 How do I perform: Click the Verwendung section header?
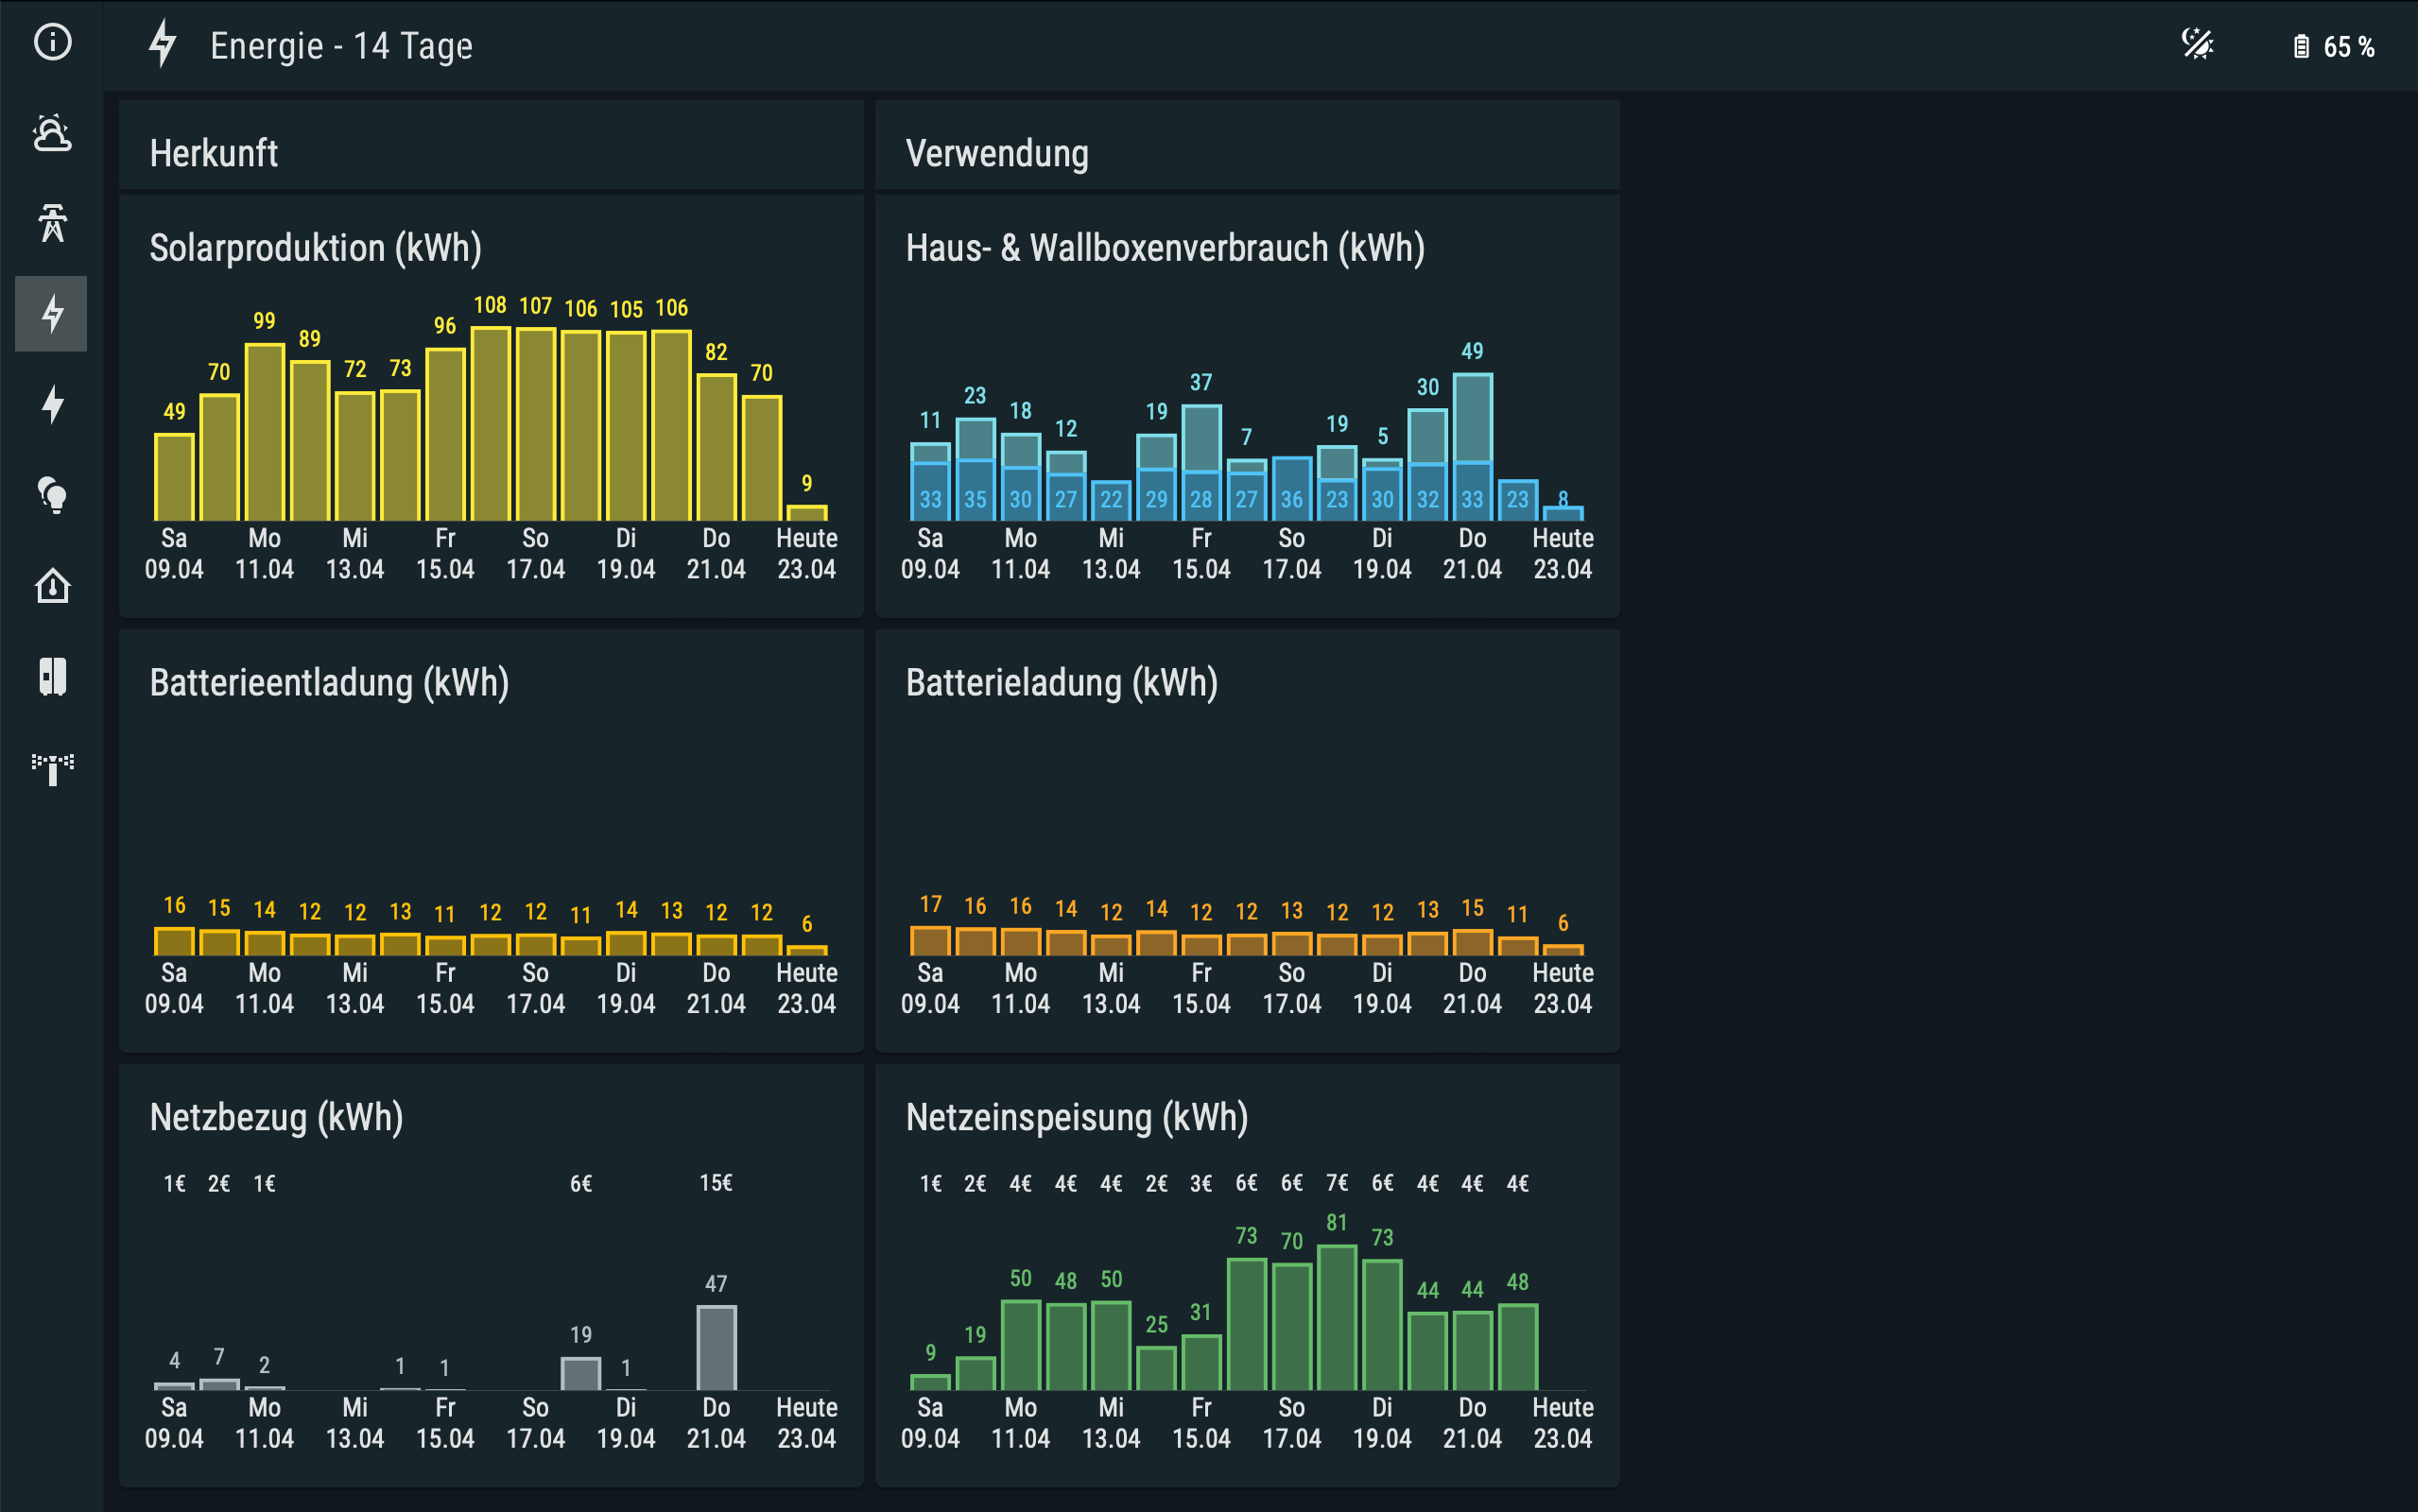pos(996,153)
